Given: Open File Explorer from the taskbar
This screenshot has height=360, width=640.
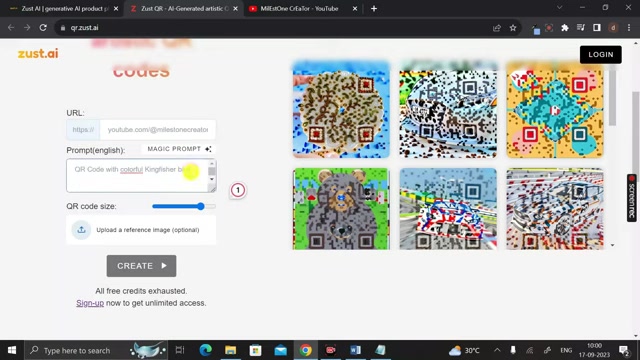Looking at the screenshot, I should click(x=231, y=350).
